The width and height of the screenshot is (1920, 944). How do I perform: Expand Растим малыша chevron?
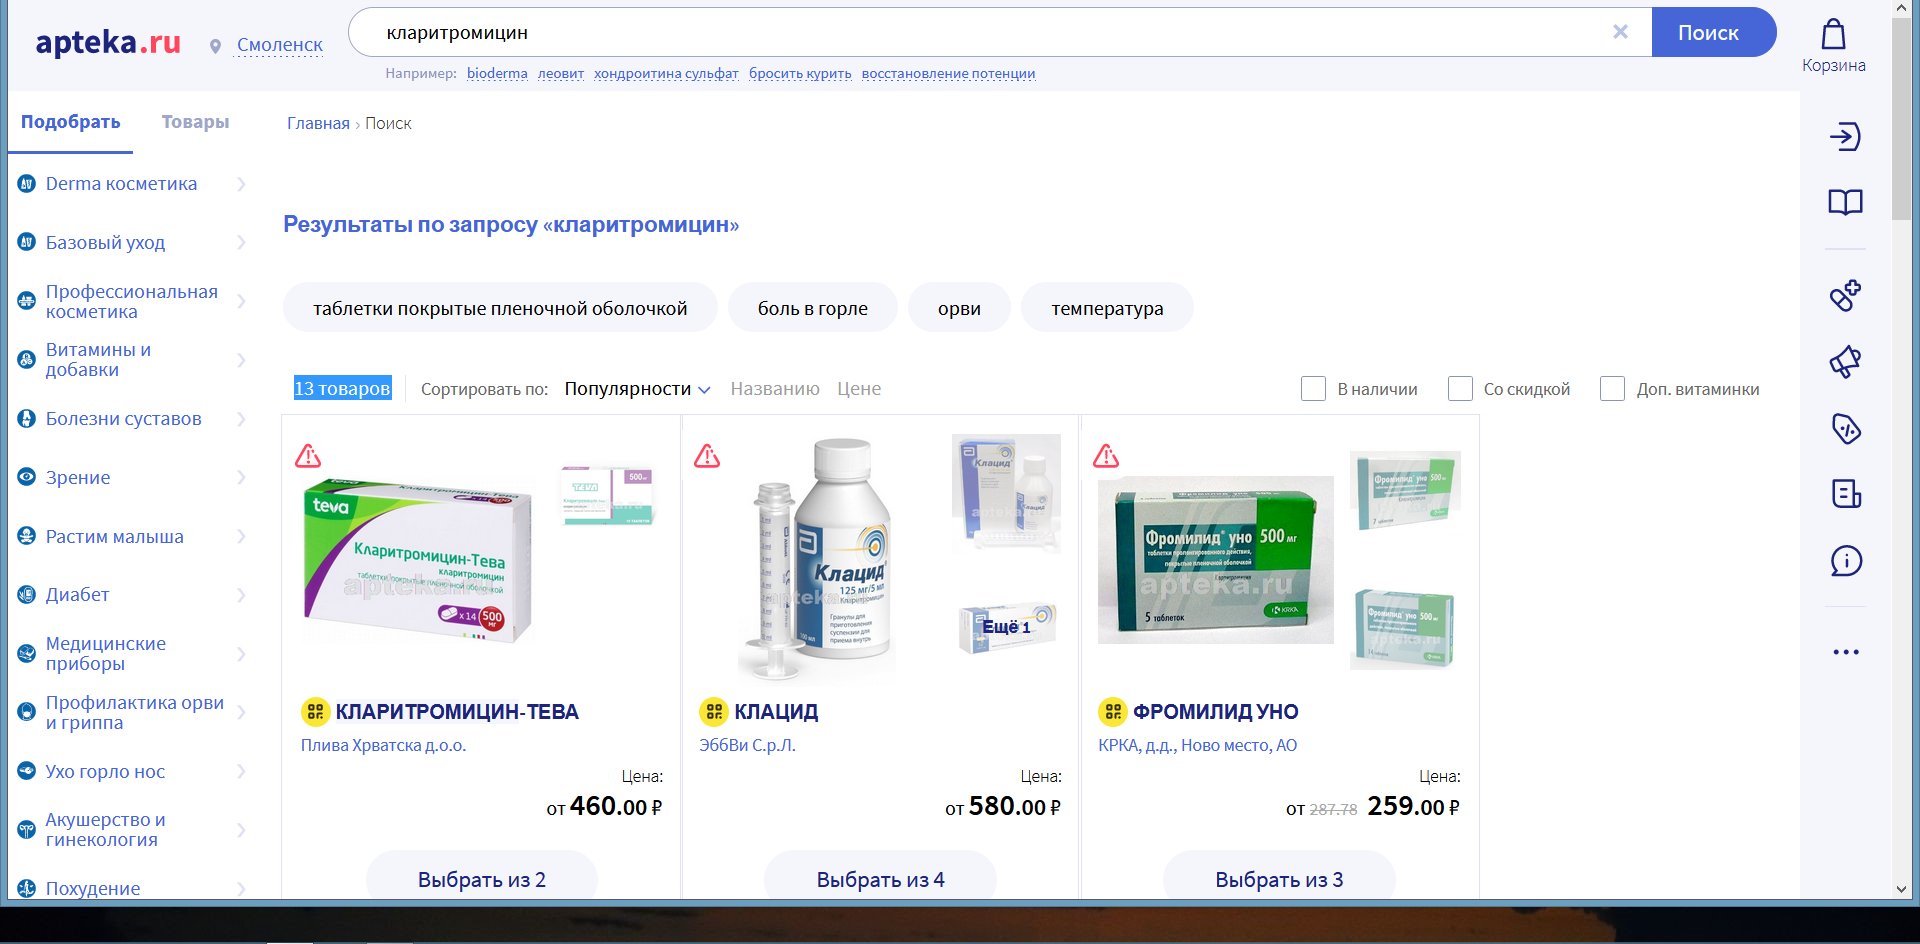[241, 536]
